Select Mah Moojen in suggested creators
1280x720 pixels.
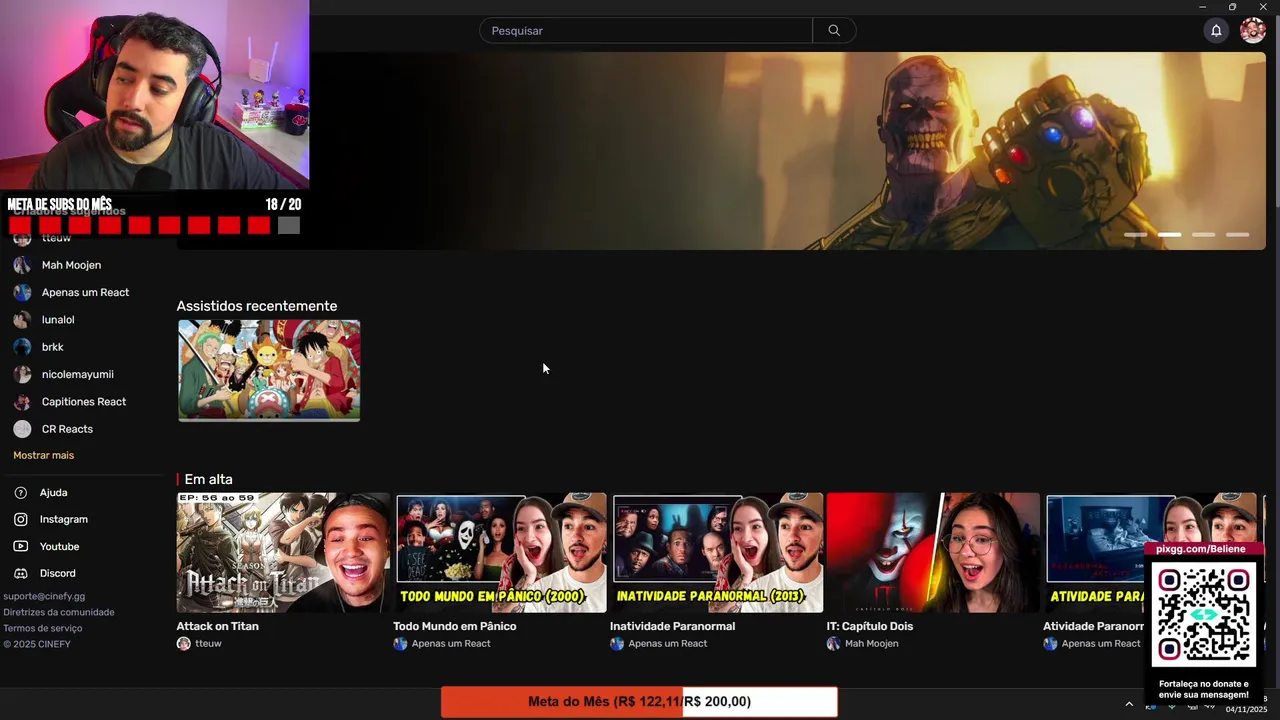pos(71,265)
